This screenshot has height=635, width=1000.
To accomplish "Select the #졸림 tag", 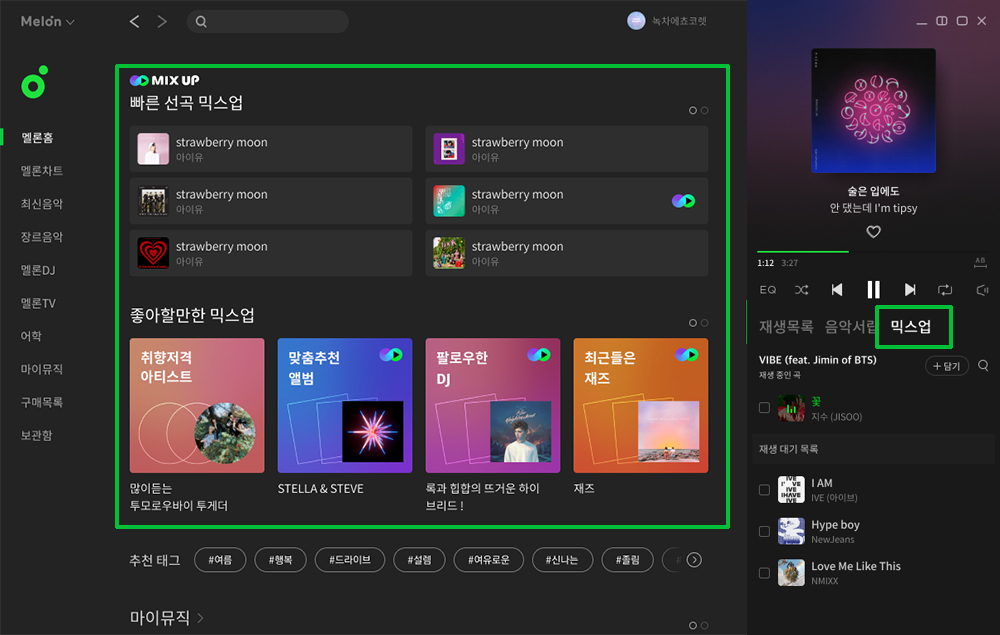I will pos(628,560).
